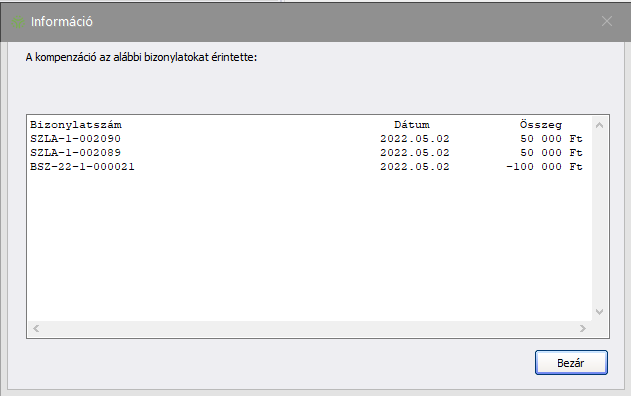This screenshot has height=396, width=631.
Task: Click the Bizonylatszám column header
Action: click(x=76, y=125)
